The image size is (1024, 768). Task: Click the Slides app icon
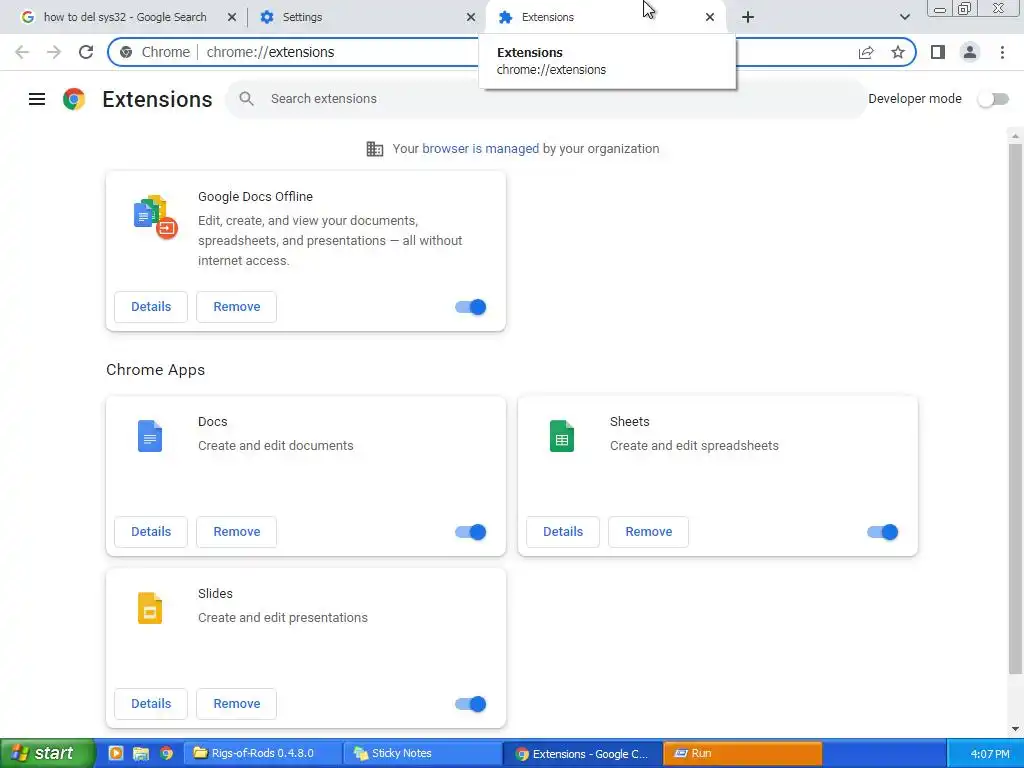click(x=150, y=608)
